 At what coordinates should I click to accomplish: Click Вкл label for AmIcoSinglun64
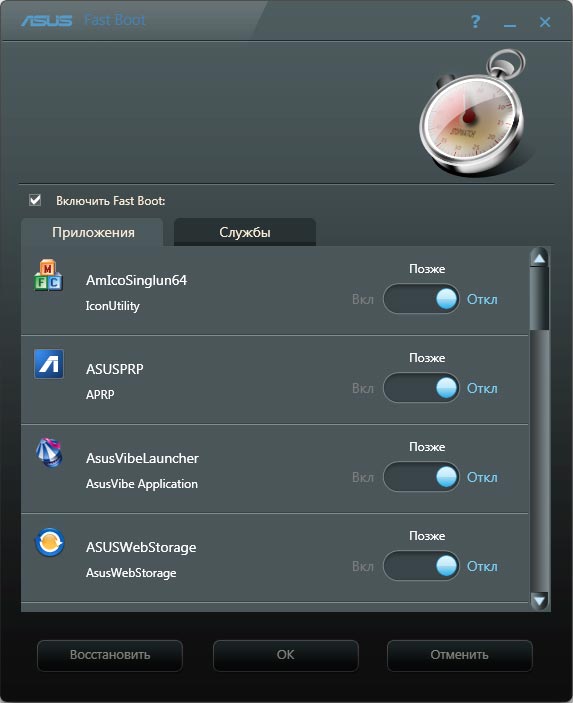363,299
